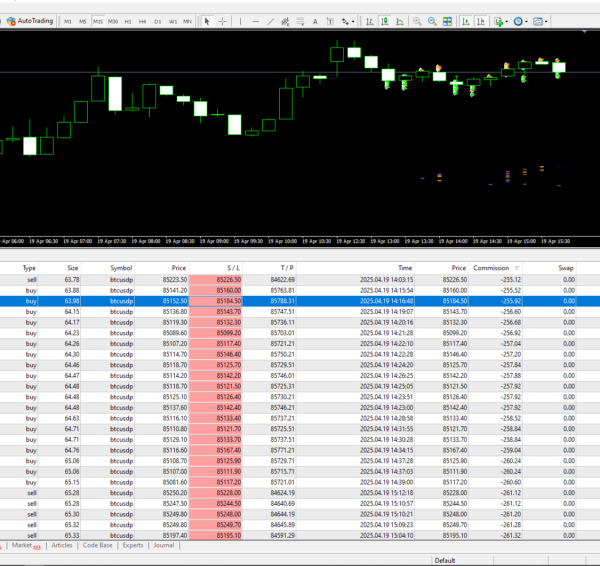The height and width of the screenshot is (566, 600).
Task: Zoom out of the chart
Action: point(433,21)
